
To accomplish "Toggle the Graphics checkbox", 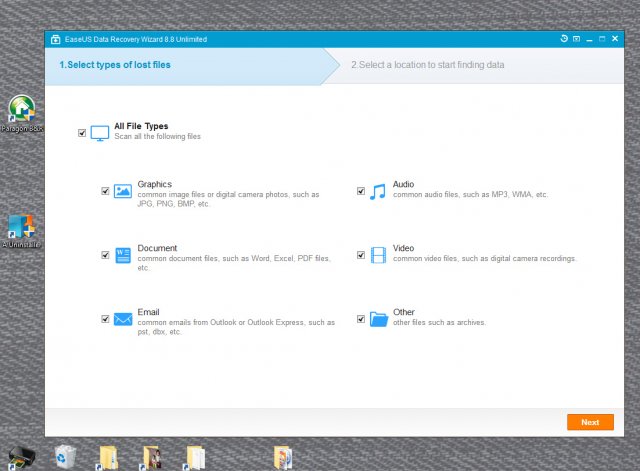I will click(105, 191).
